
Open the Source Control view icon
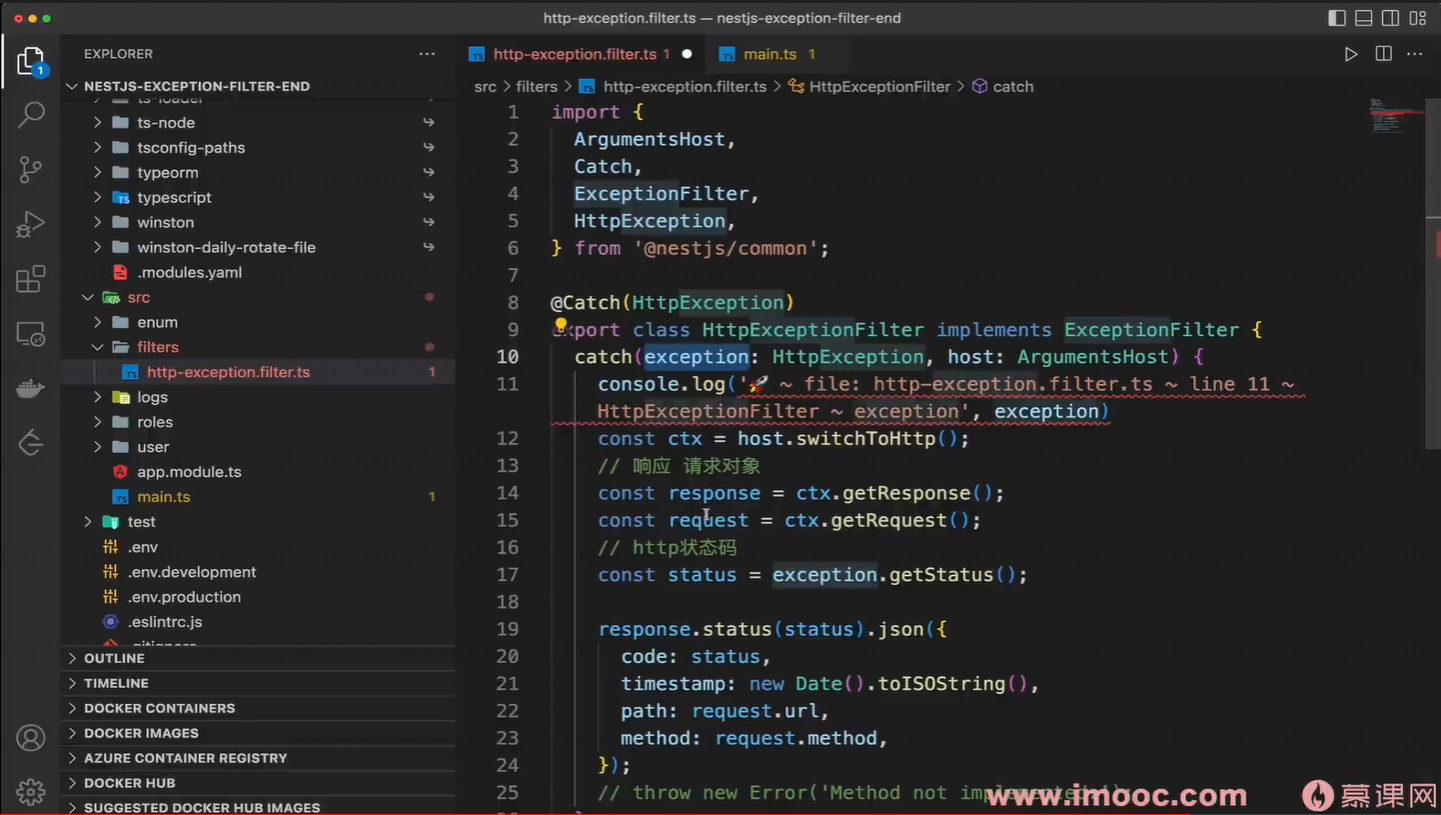(31, 169)
